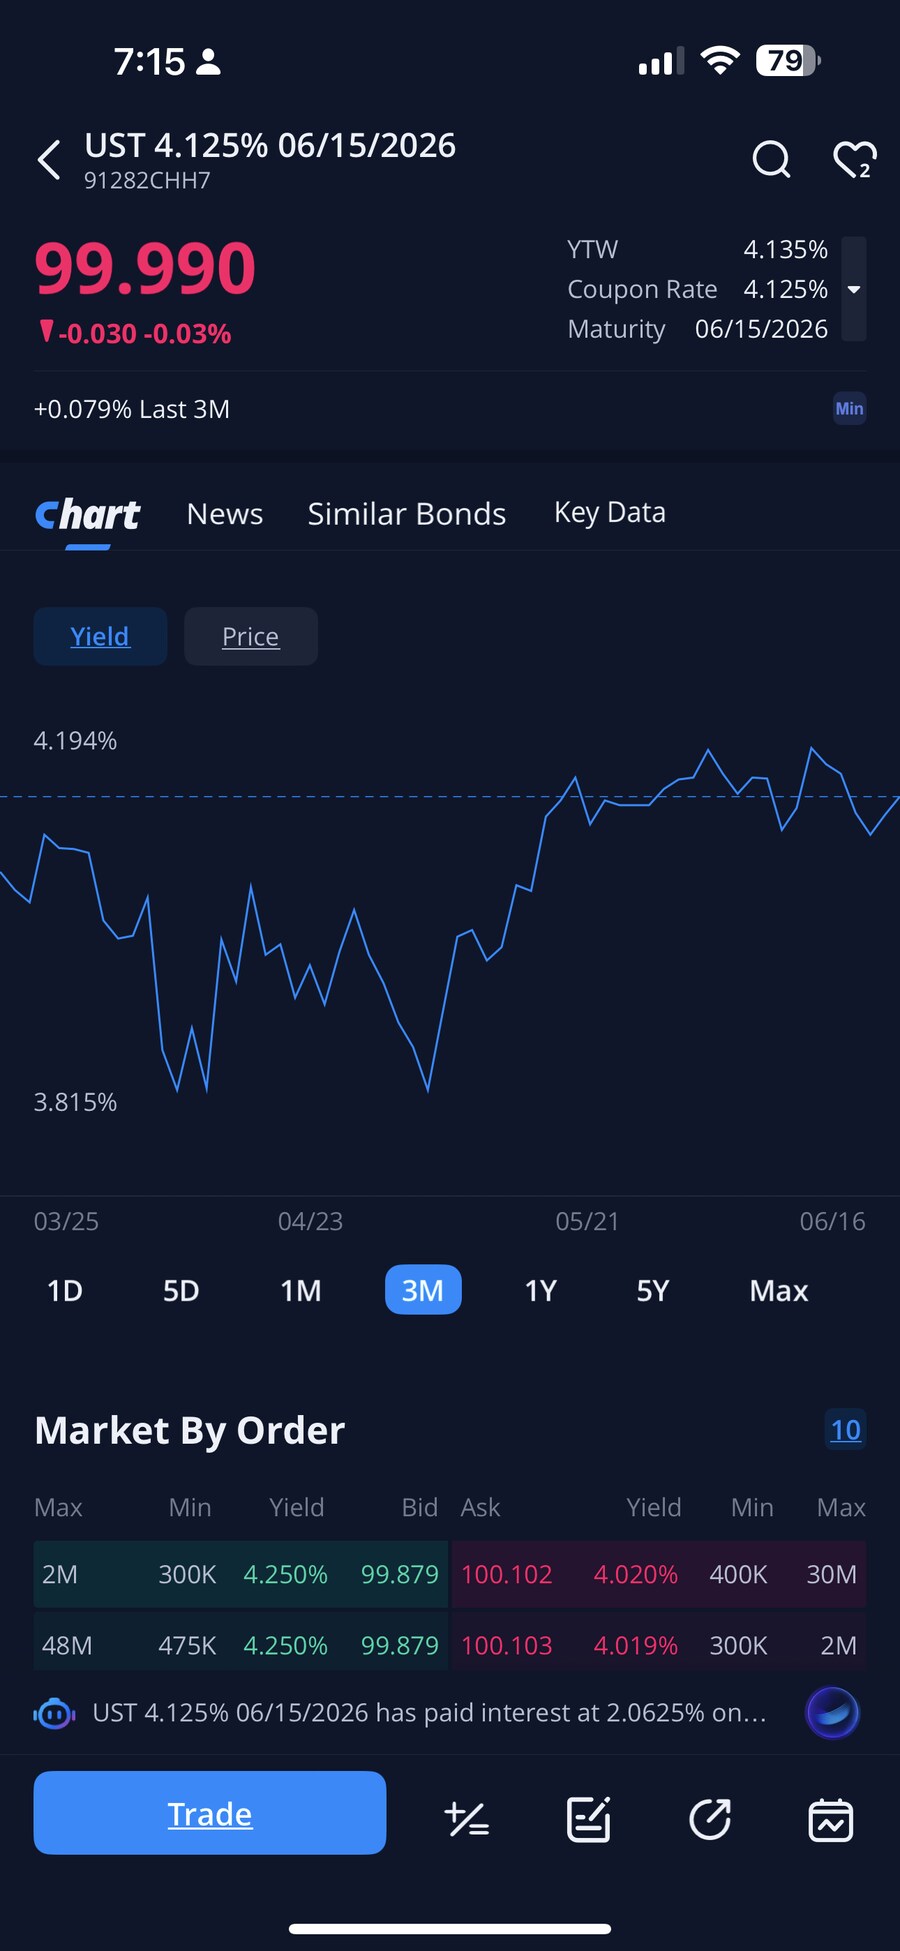The height and width of the screenshot is (1951, 900).
Task: Select the 1Y time range
Action: (x=540, y=1290)
